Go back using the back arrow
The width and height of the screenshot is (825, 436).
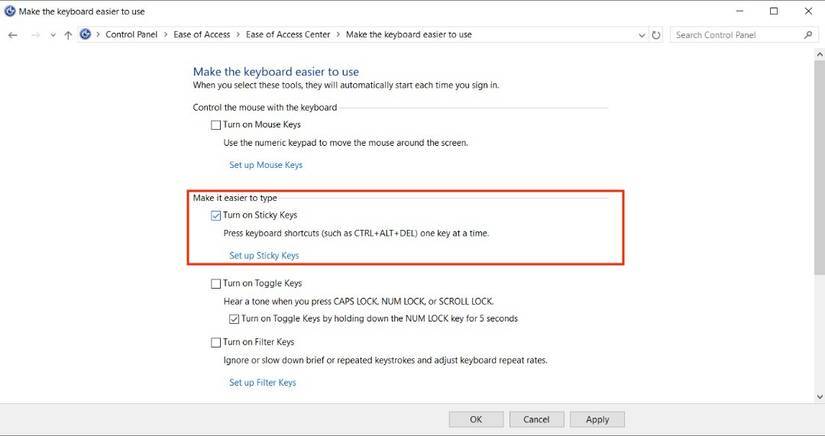(x=13, y=35)
